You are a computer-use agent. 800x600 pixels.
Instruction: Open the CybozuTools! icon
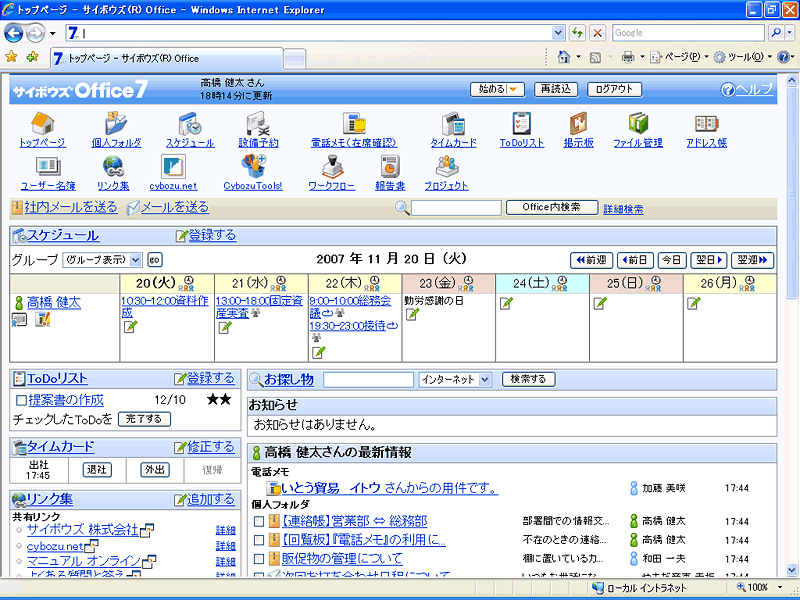point(253,167)
